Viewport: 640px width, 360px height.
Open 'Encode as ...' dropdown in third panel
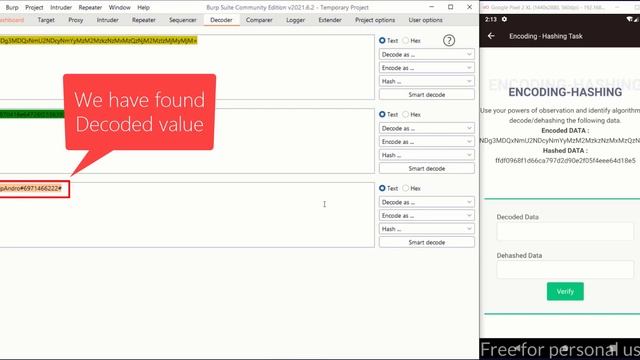427,216
